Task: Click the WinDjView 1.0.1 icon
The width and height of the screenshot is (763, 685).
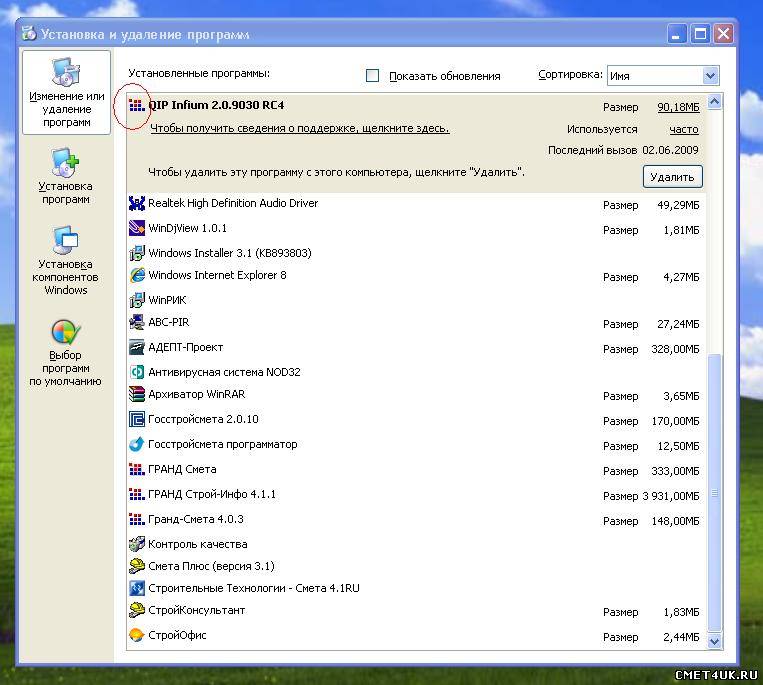Action: (x=137, y=229)
